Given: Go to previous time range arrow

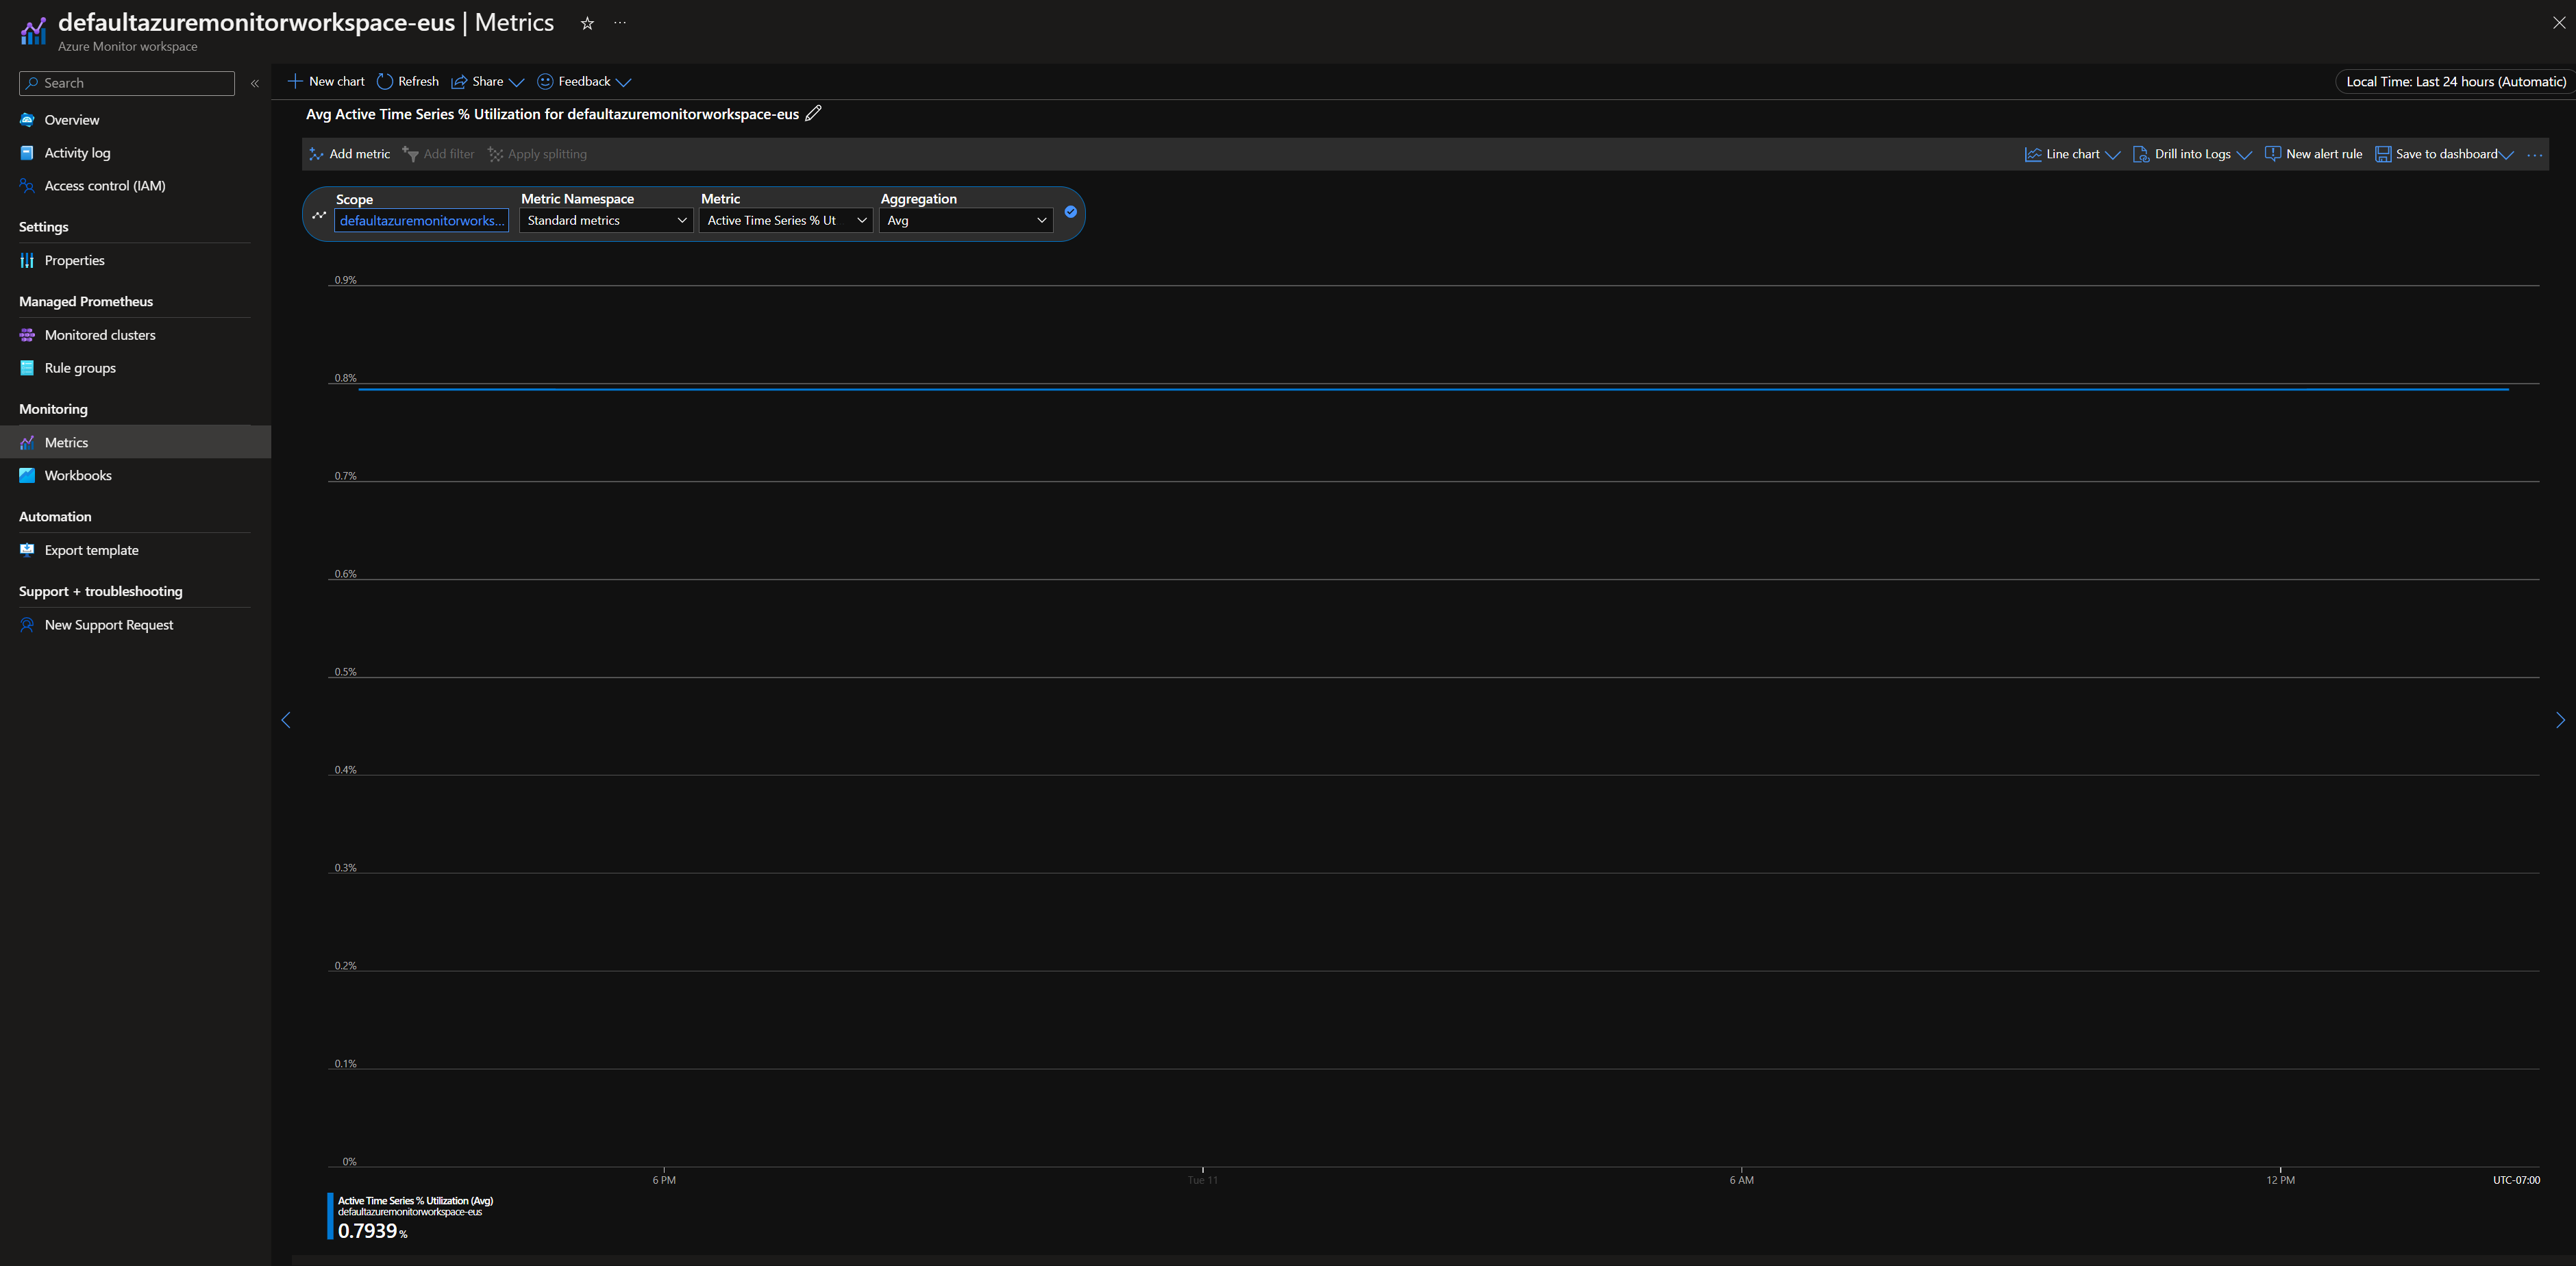Looking at the screenshot, I should click(286, 720).
